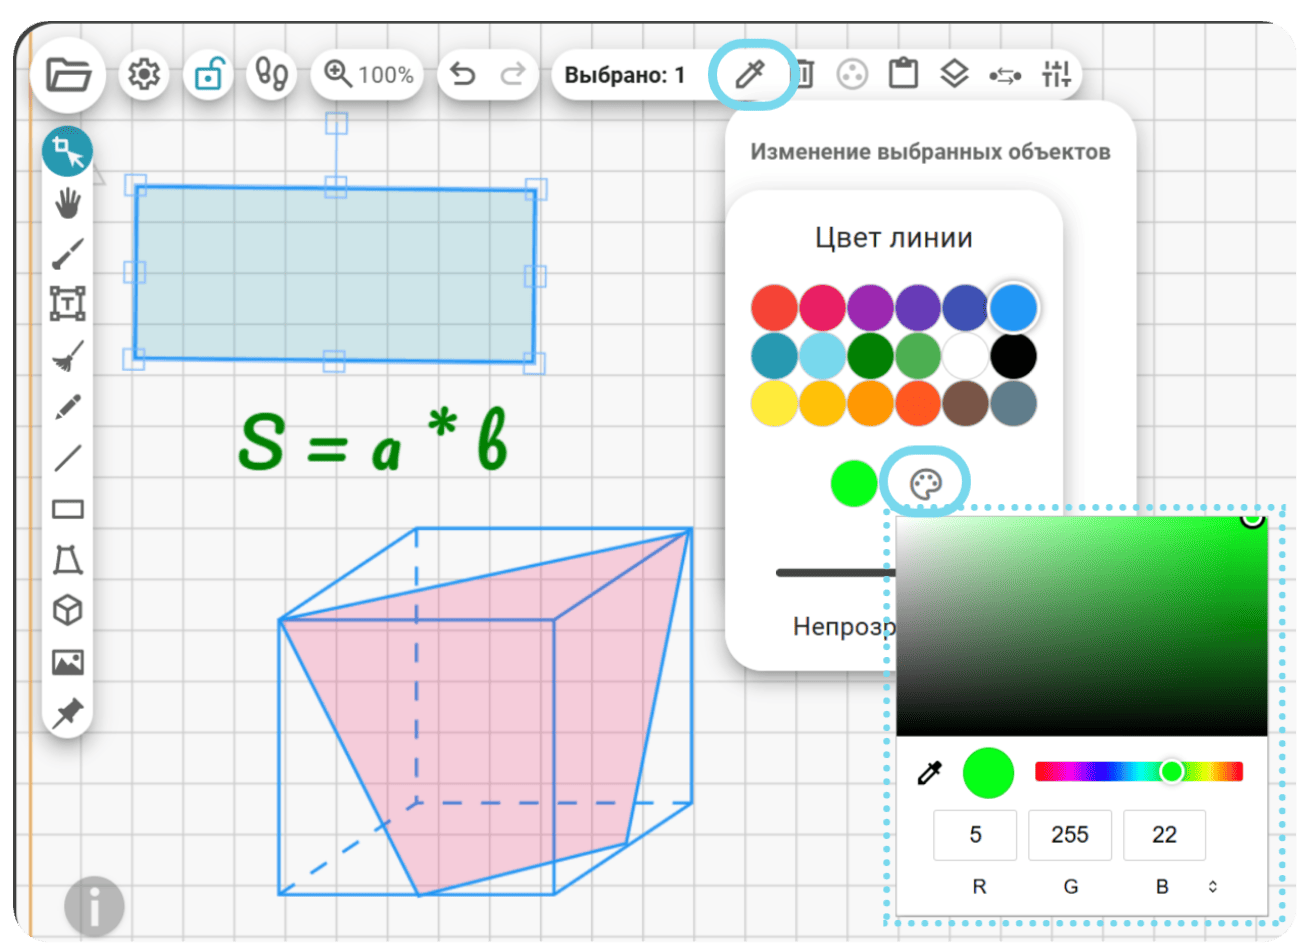The height and width of the screenshot is (950, 1316).
Task: Click the footprints steps icon
Action: 271,74
